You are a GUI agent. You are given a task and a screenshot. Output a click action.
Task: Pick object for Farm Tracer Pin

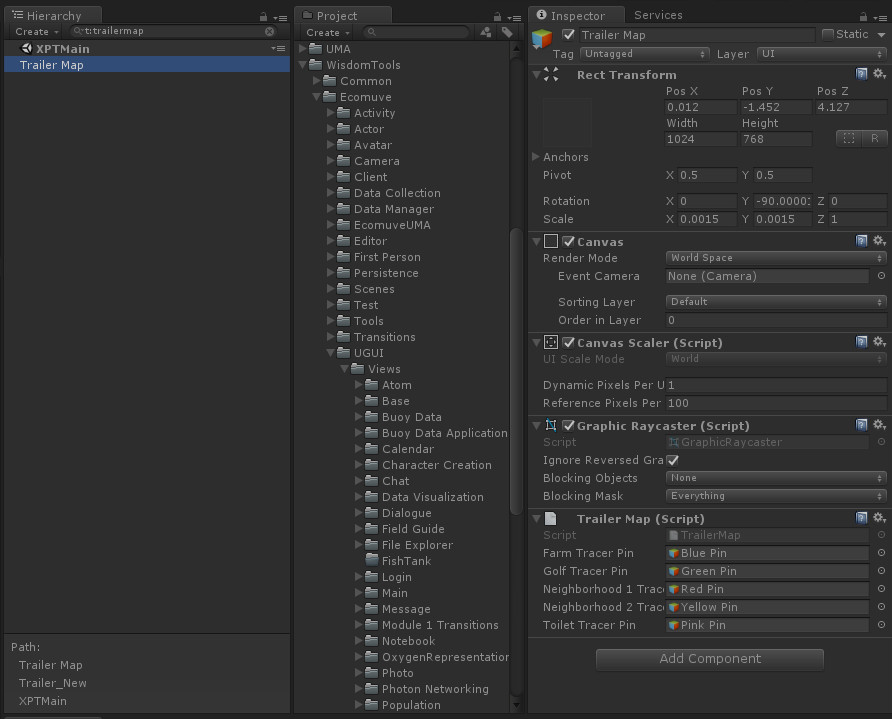881,553
